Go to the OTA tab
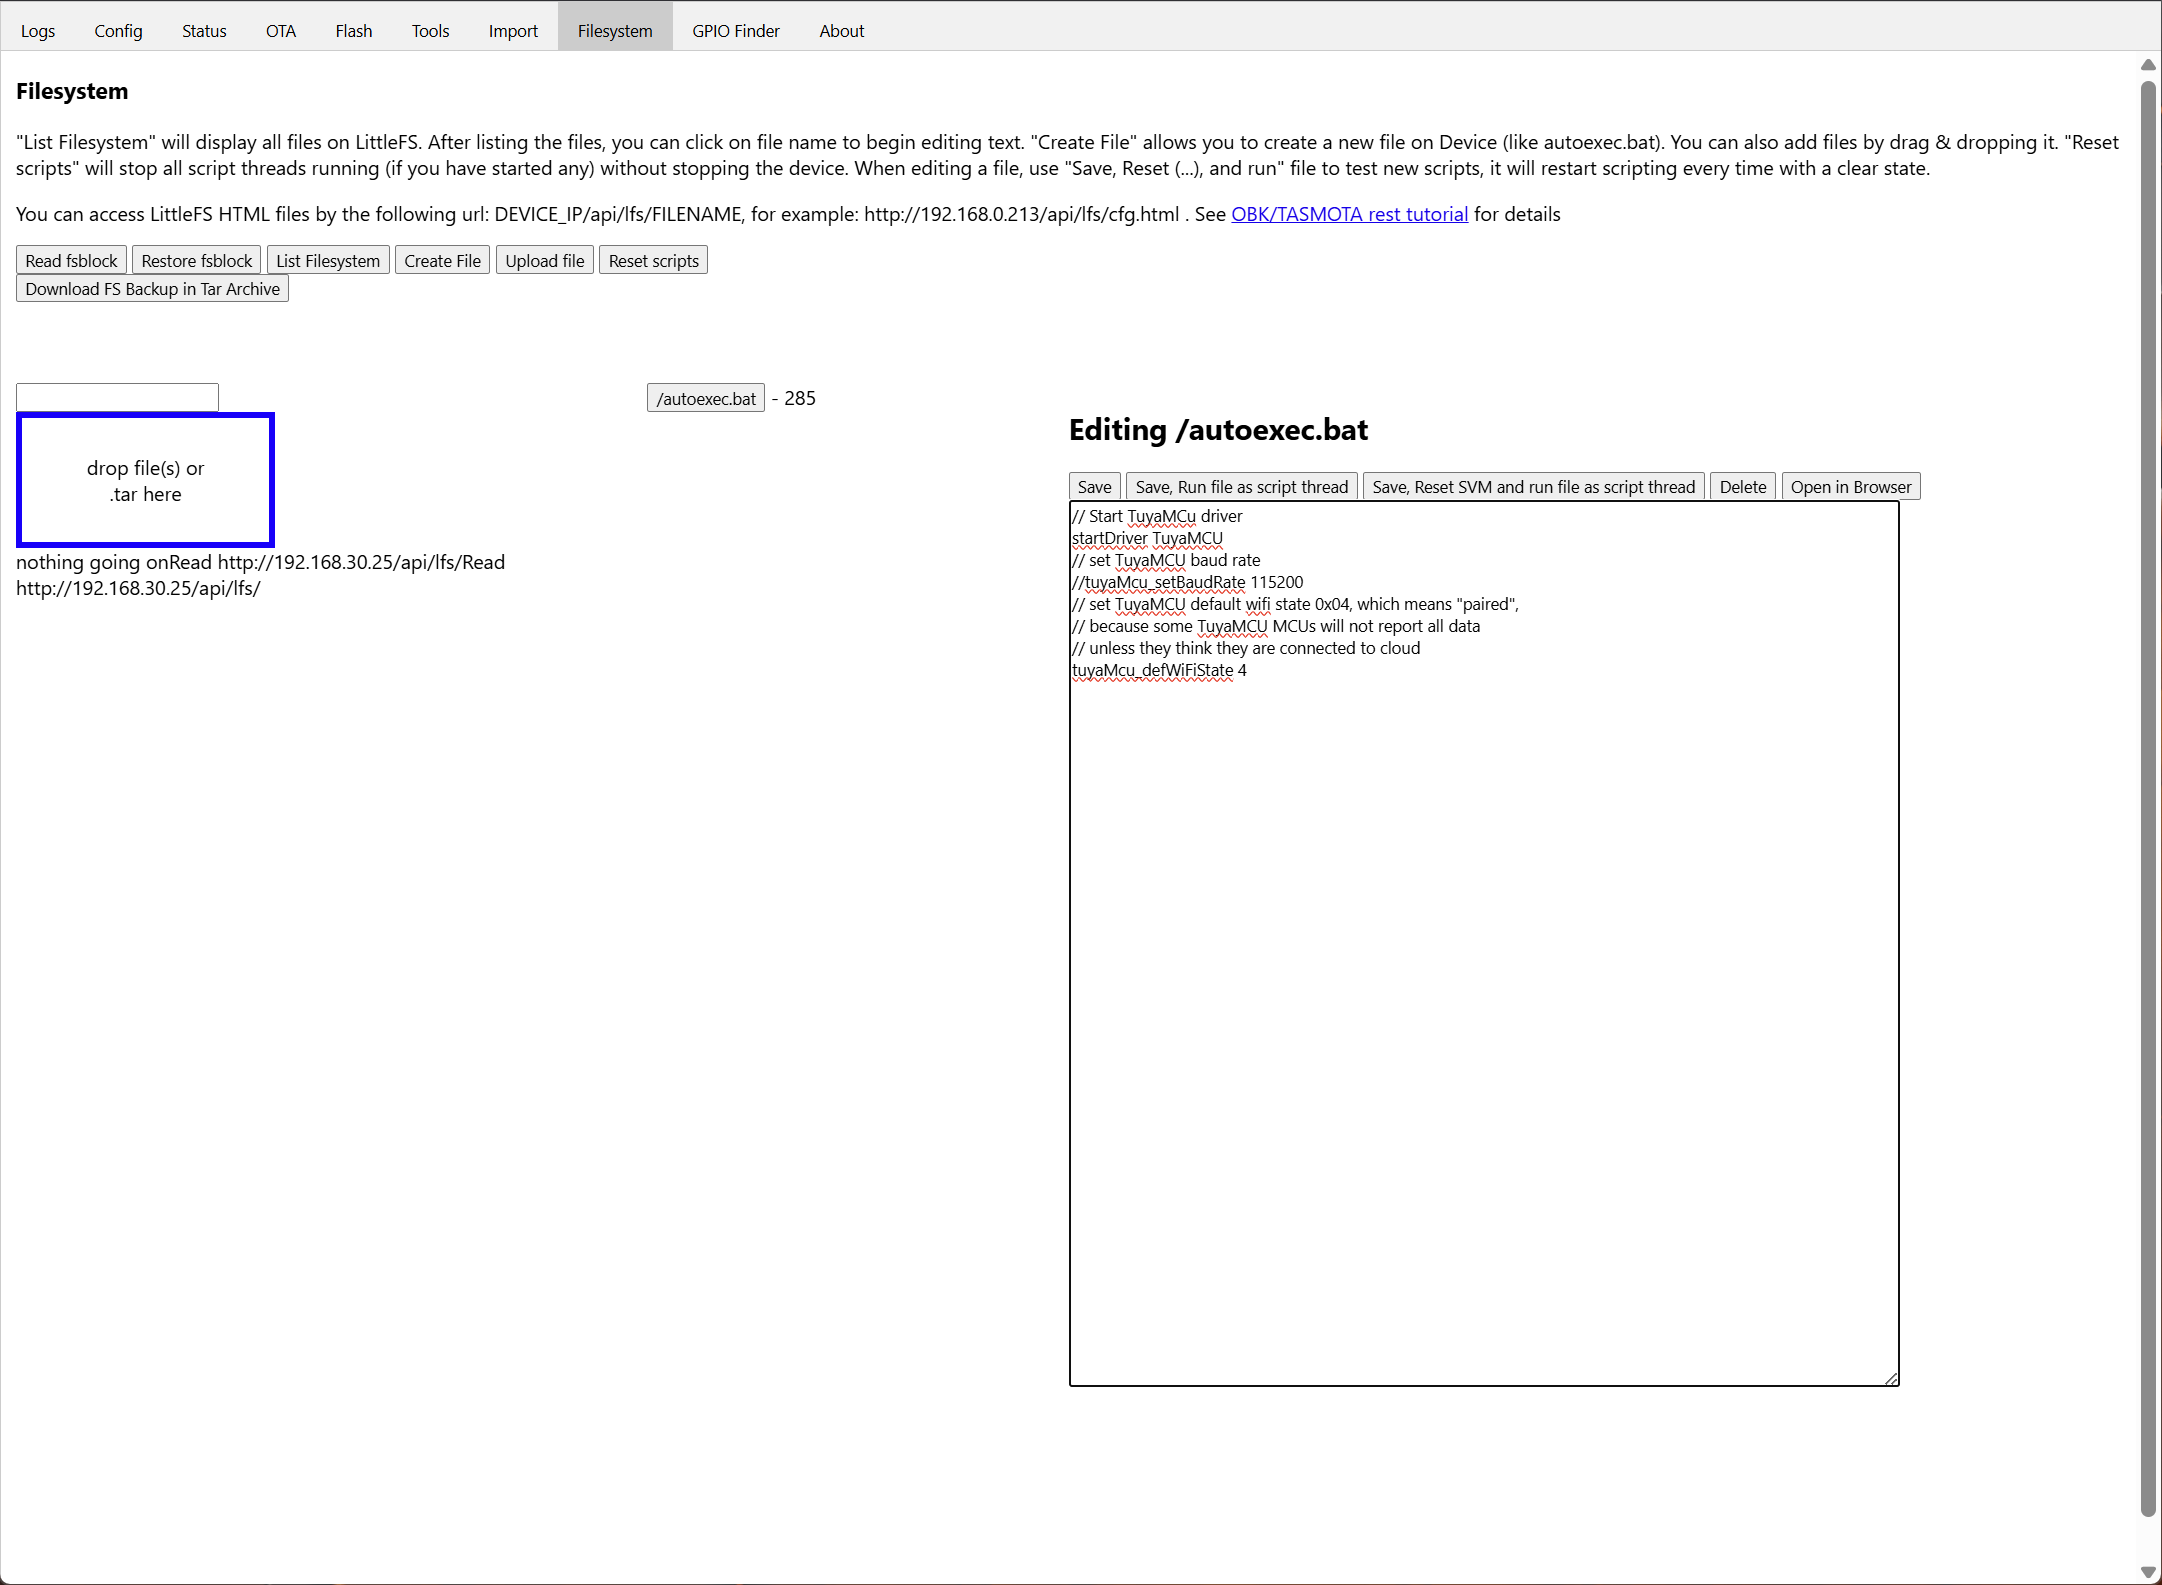2162x1585 pixels. (x=281, y=31)
